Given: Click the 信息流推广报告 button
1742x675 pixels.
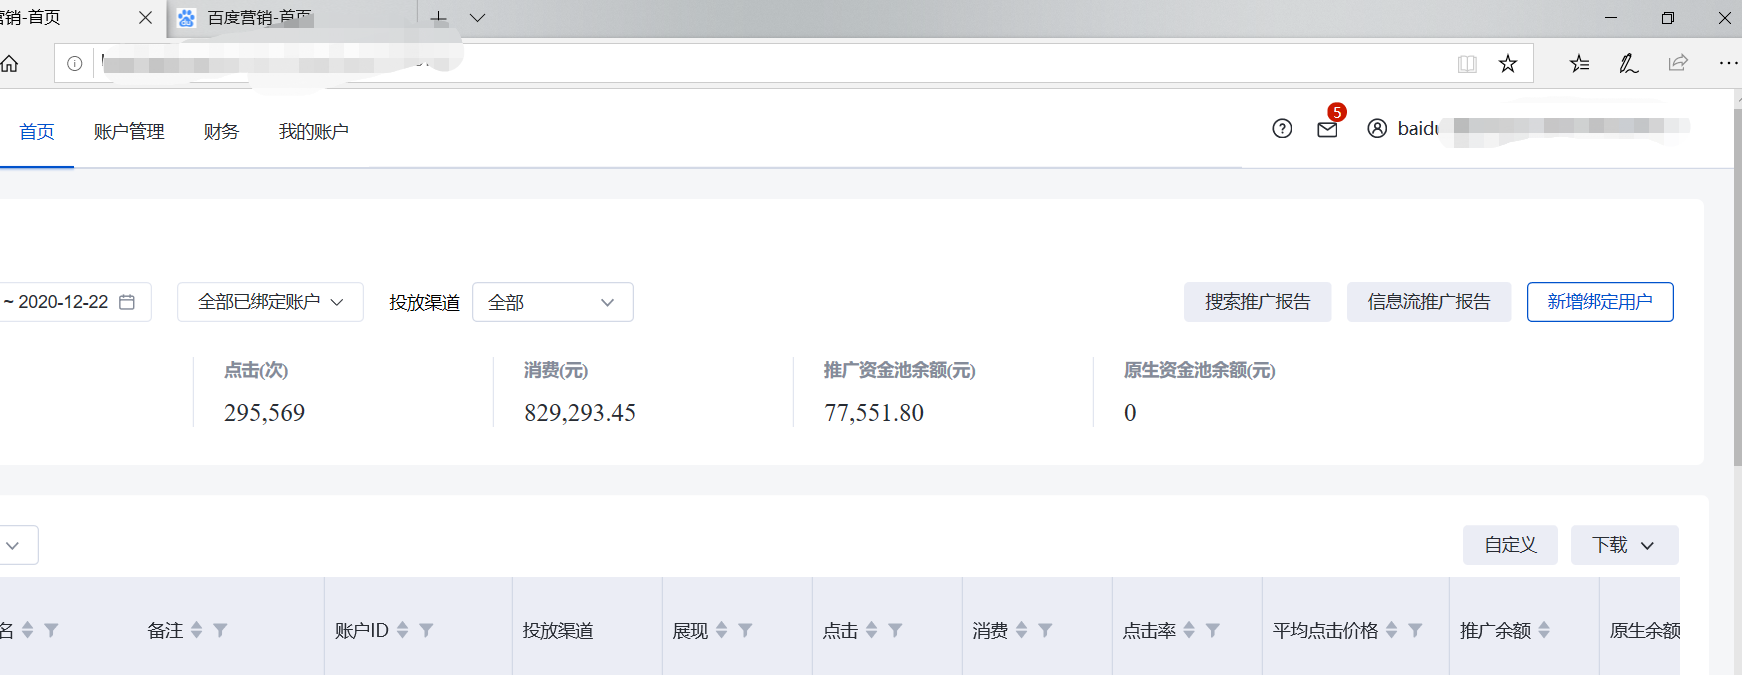Looking at the screenshot, I should (x=1429, y=302).
